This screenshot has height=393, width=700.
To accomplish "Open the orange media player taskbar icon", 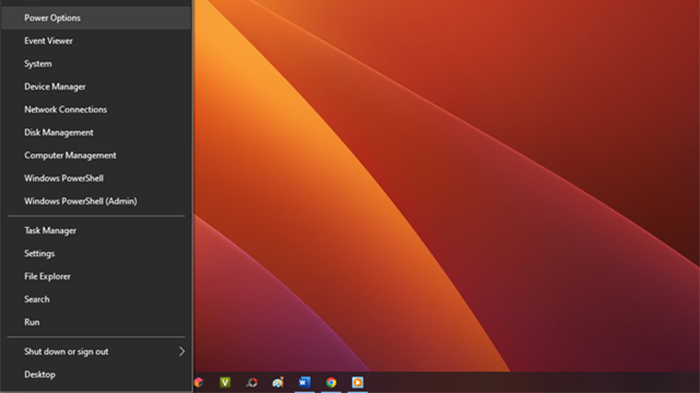I will 358,382.
